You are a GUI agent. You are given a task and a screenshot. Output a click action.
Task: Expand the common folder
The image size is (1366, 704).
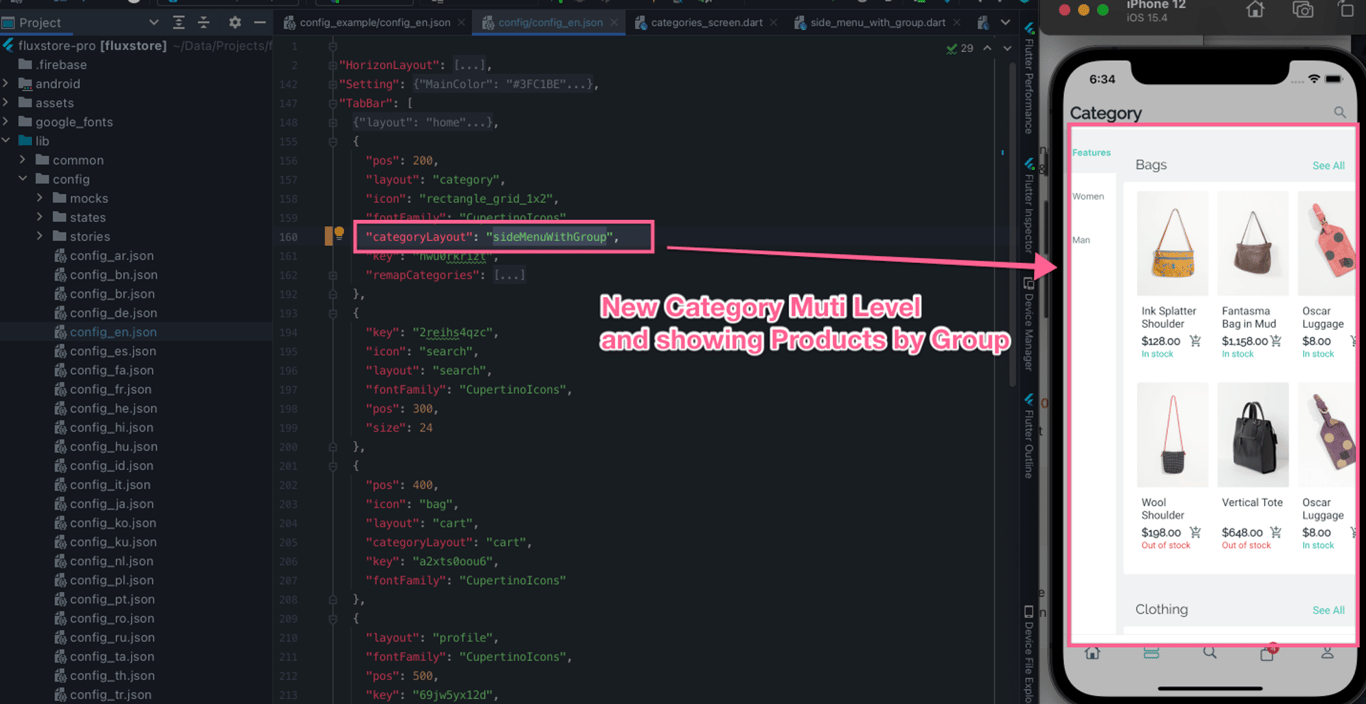pyautogui.click(x=23, y=160)
